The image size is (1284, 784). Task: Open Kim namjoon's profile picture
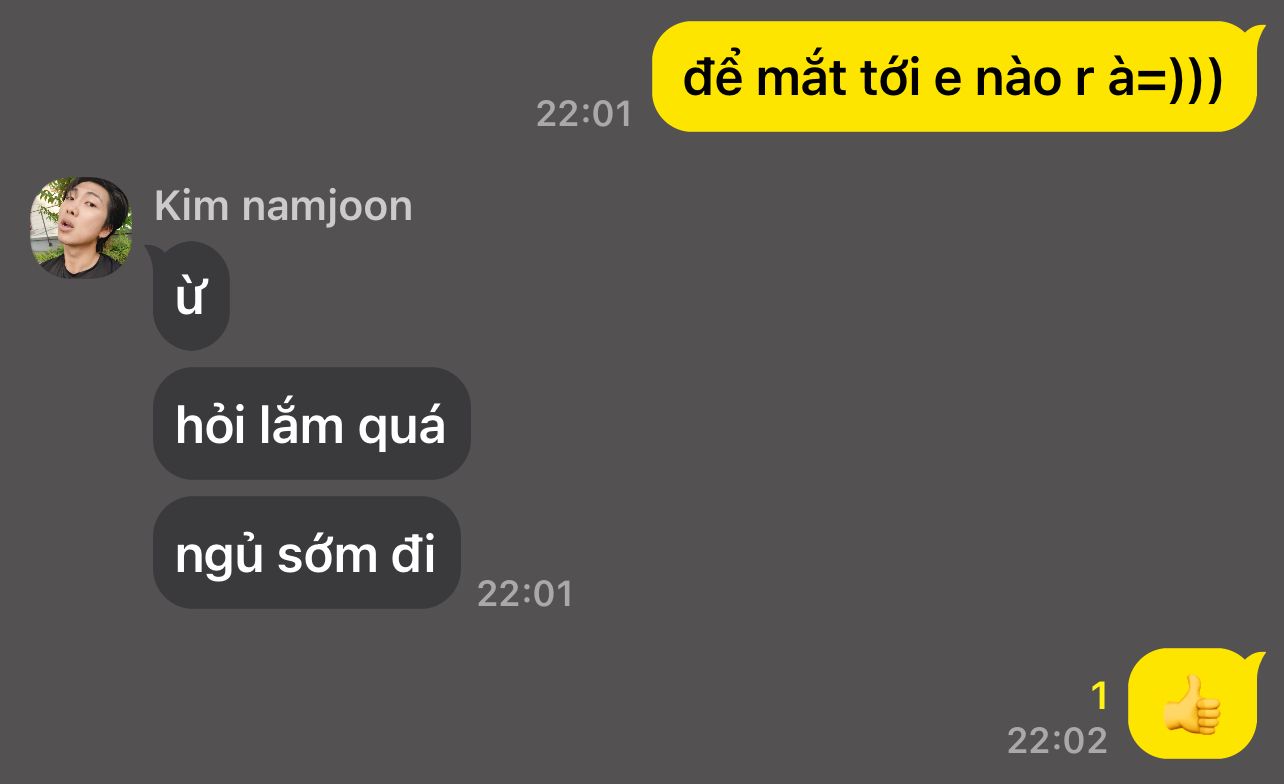click(x=80, y=228)
